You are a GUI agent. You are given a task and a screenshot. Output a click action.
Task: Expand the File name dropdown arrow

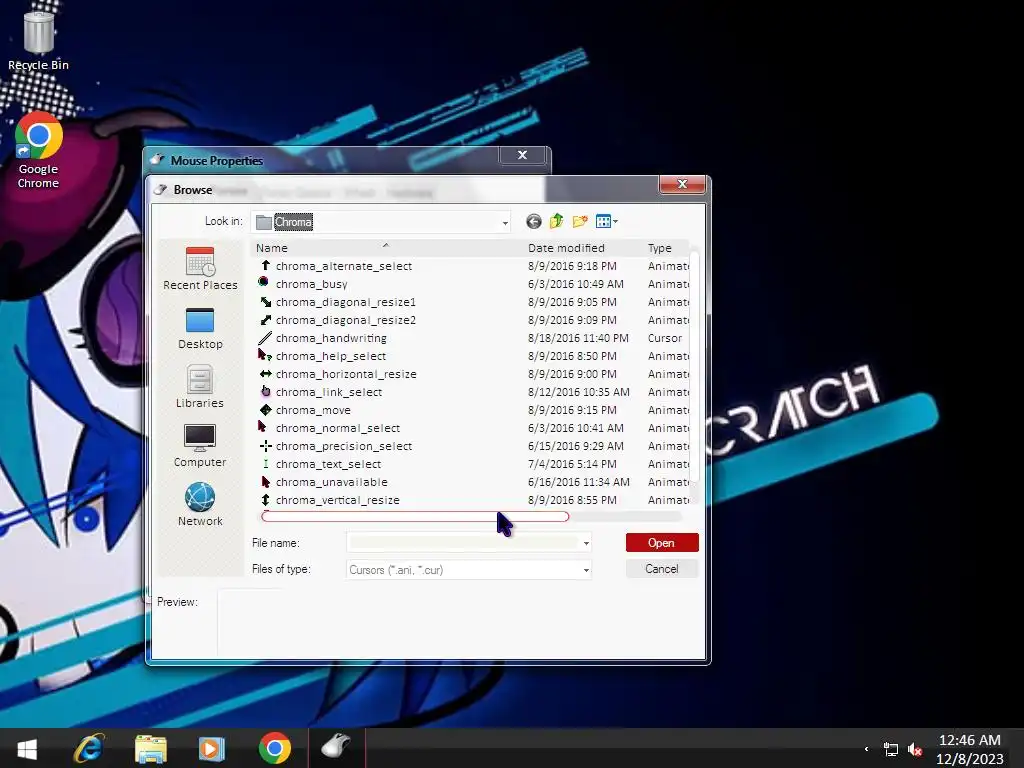coord(586,543)
